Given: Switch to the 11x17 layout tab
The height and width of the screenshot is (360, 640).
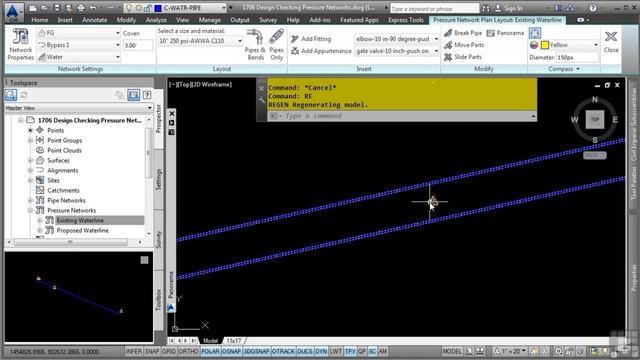Looking at the screenshot, I should (234, 340).
